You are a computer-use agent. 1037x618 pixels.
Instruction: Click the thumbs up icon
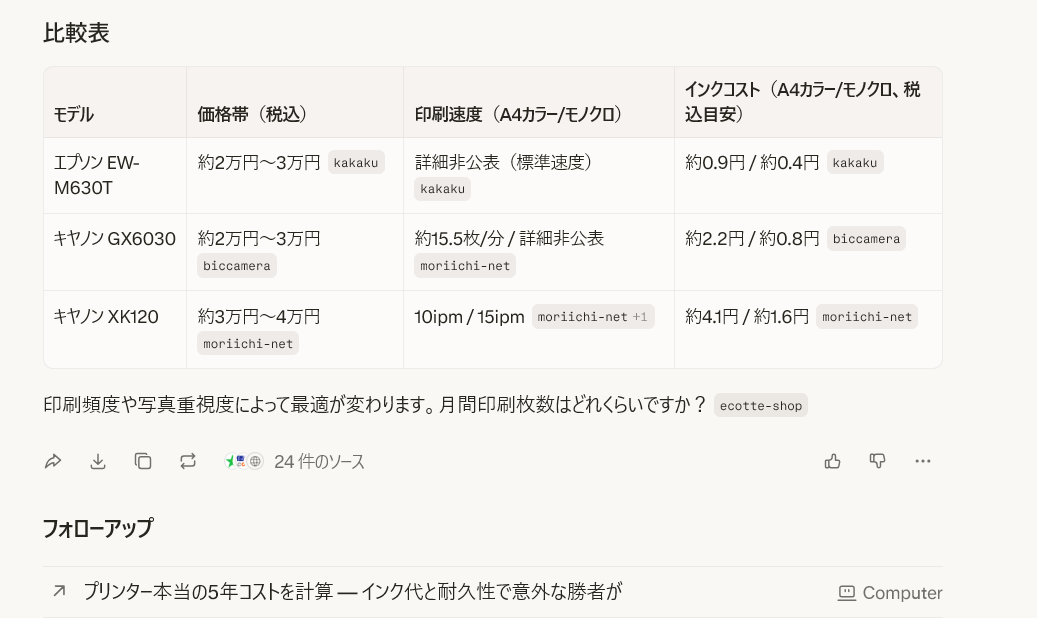point(832,461)
